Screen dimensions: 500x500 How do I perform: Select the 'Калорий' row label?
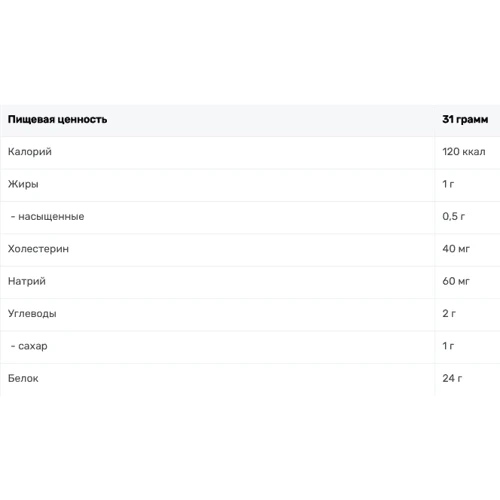(x=30, y=152)
